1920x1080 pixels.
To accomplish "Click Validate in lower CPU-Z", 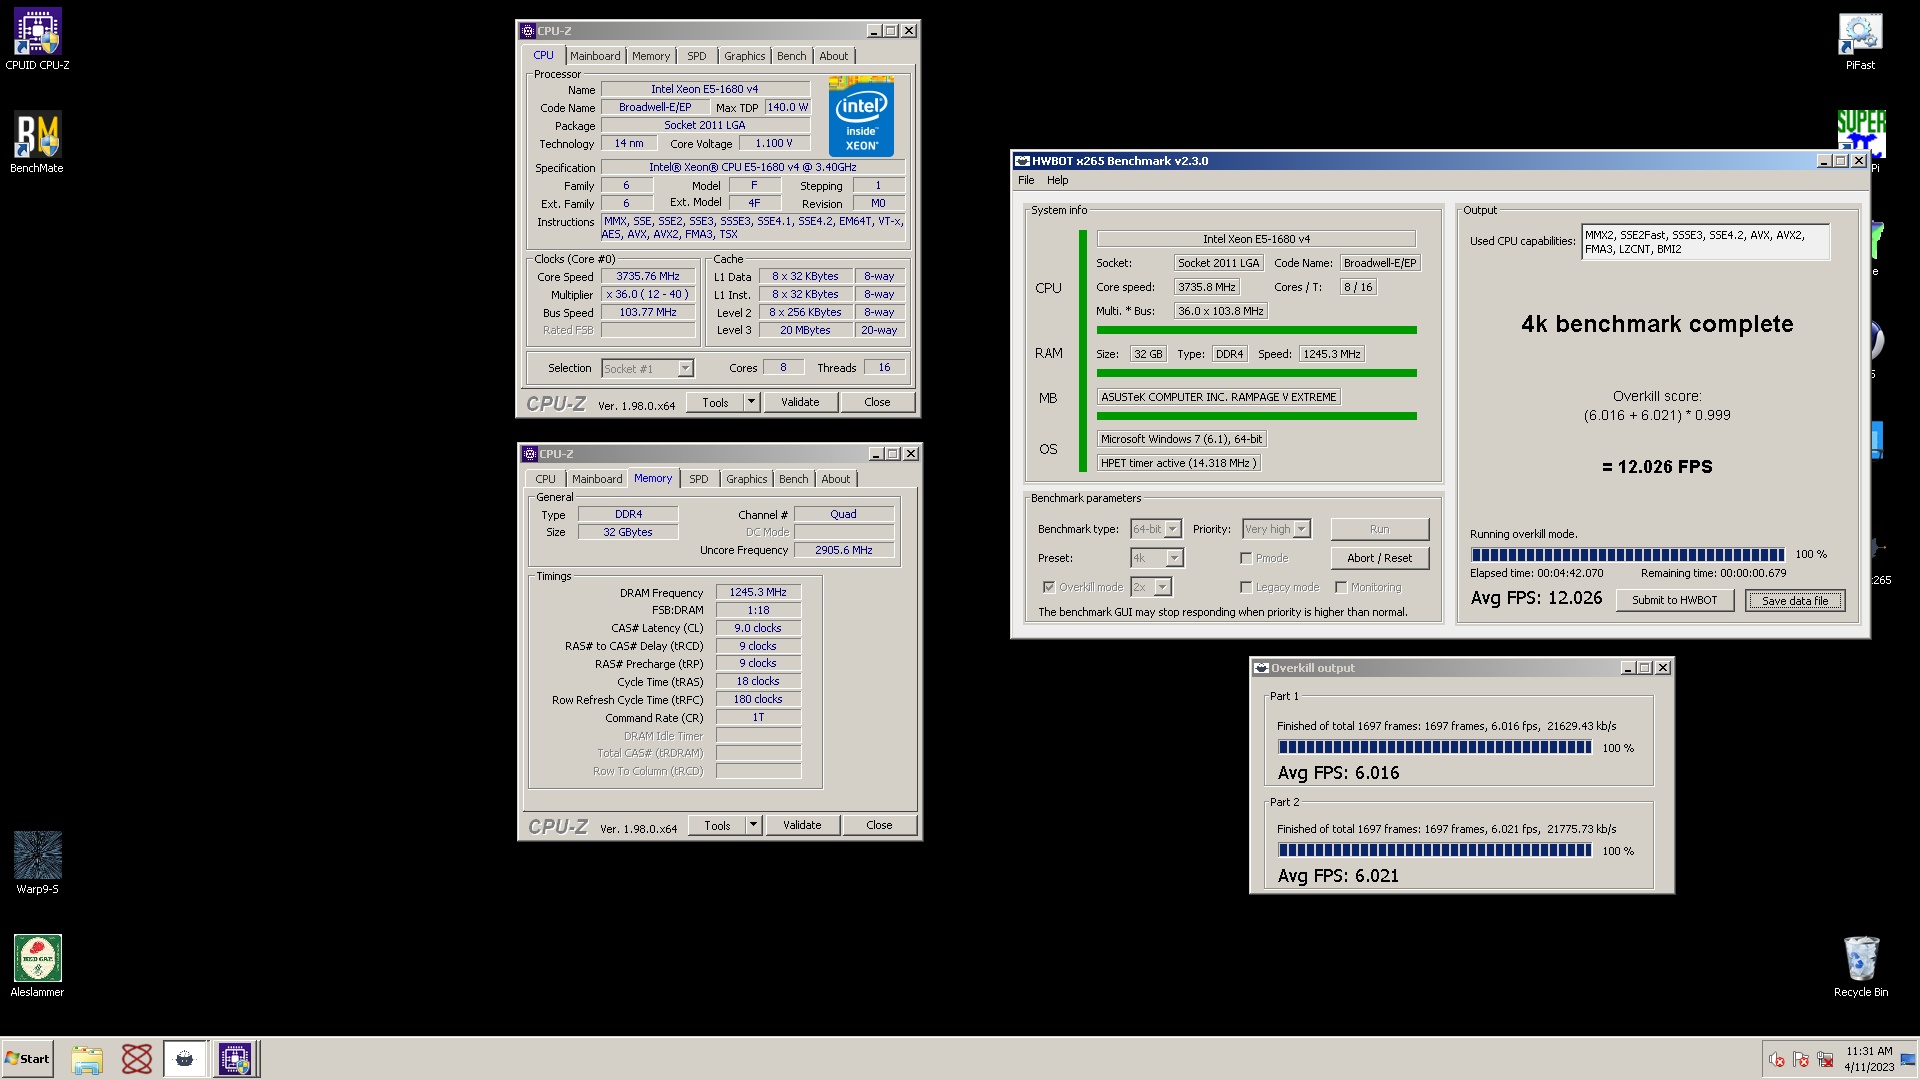I will pyautogui.click(x=802, y=825).
